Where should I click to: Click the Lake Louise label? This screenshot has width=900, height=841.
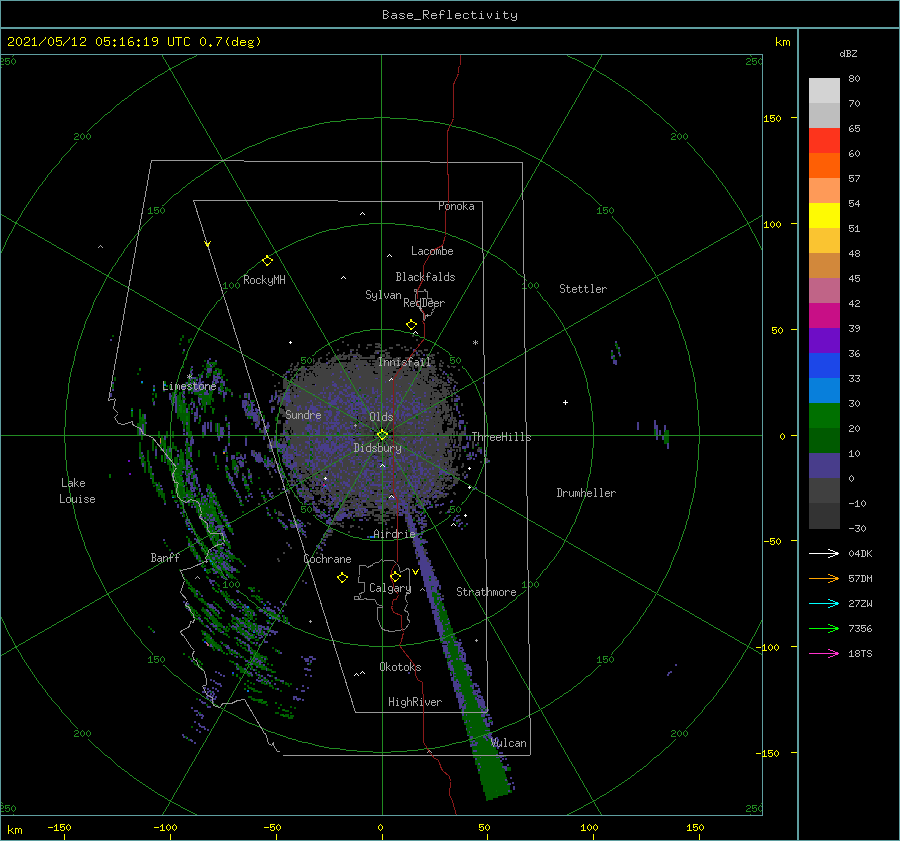click(77, 491)
